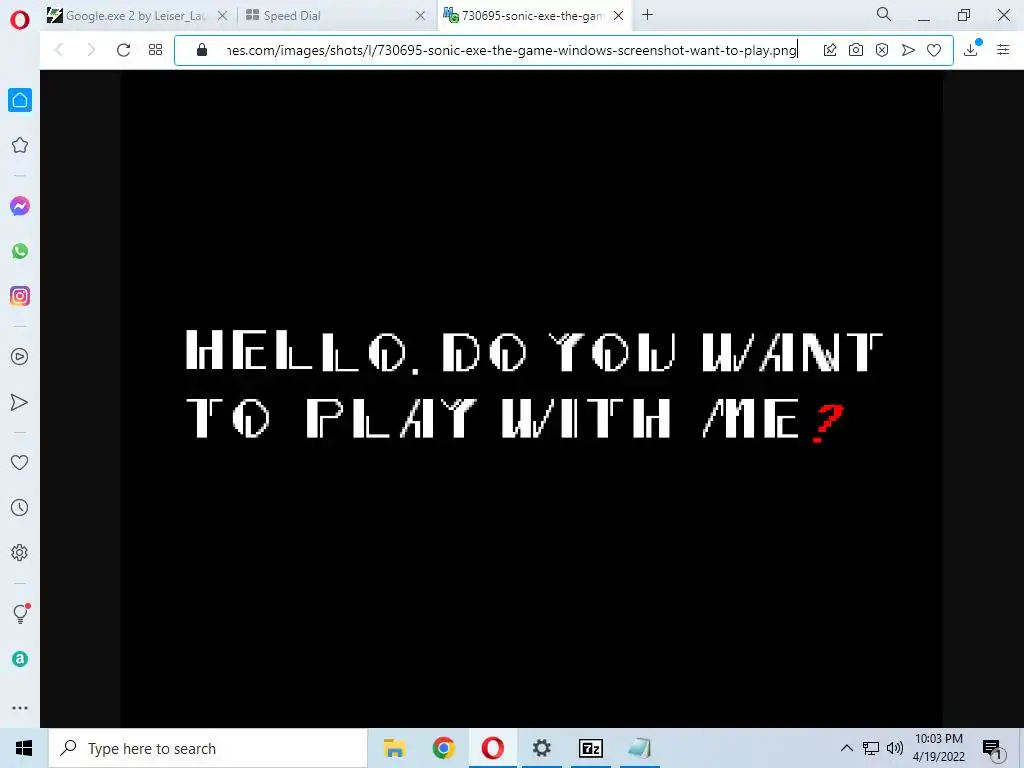Click the address bar URL field
The height and width of the screenshot is (768, 1024).
click(x=511, y=50)
